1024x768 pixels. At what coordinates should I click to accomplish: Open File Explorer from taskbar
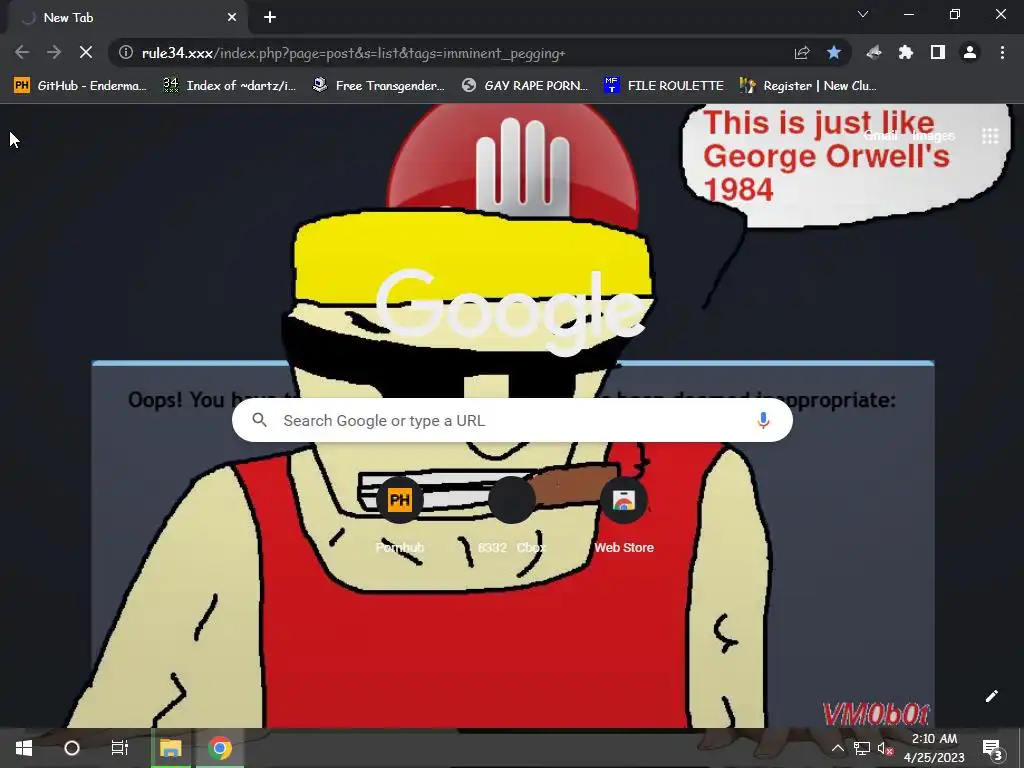click(170, 748)
